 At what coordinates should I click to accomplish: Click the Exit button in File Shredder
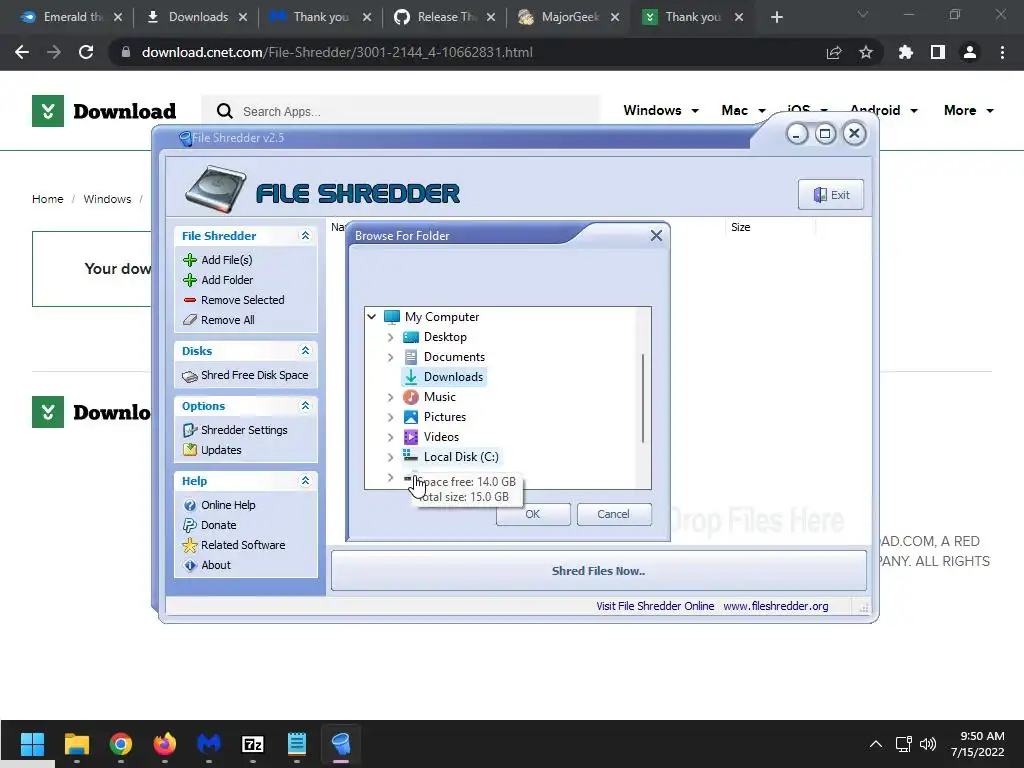tap(831, 195)
